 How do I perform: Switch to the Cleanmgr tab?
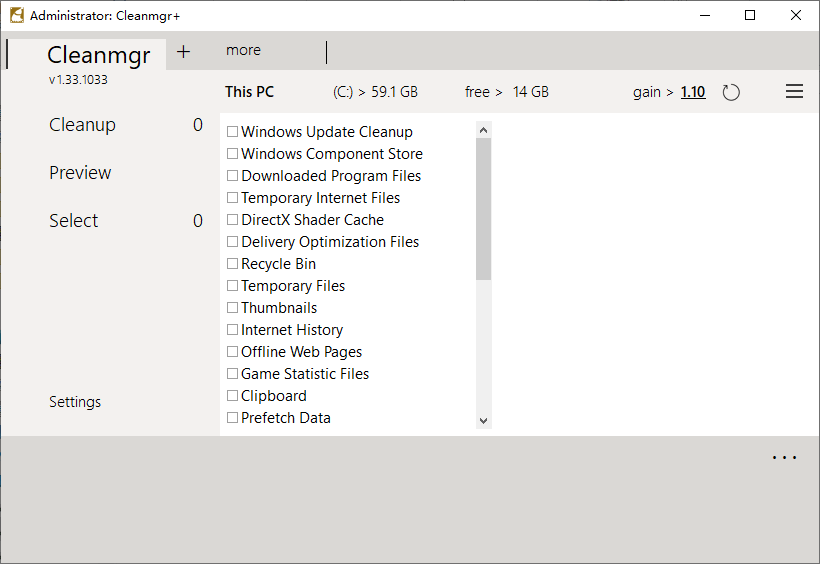98,54
